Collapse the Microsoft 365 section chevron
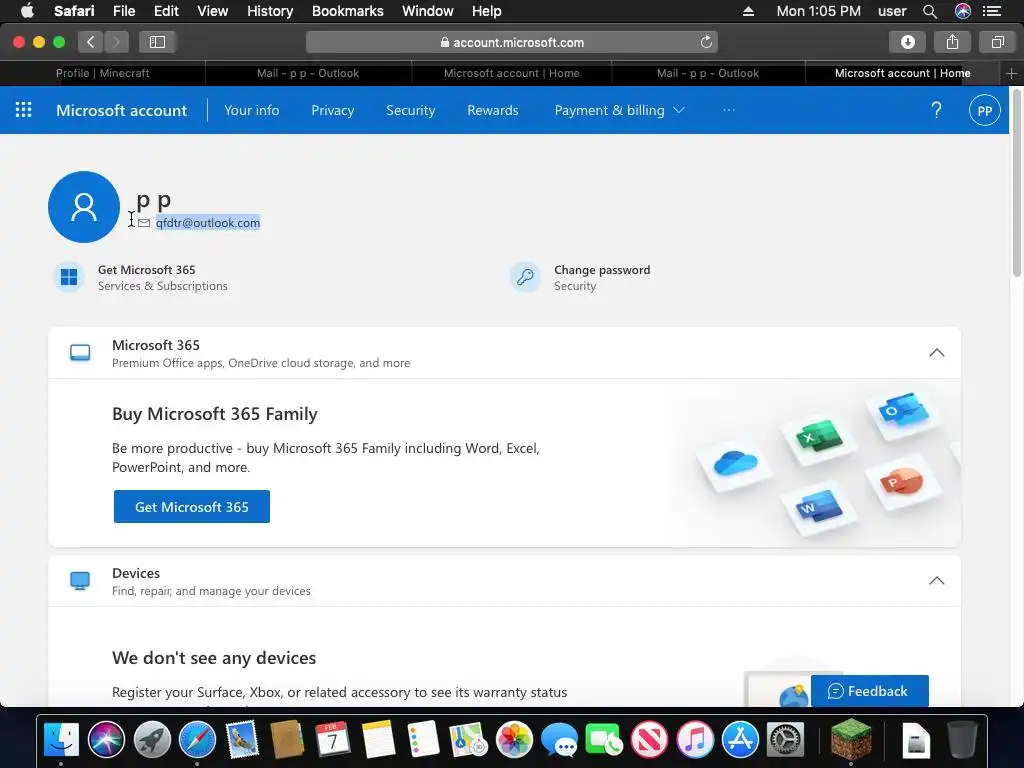This screenshot has height=768, width=1024. click(936, 353)
